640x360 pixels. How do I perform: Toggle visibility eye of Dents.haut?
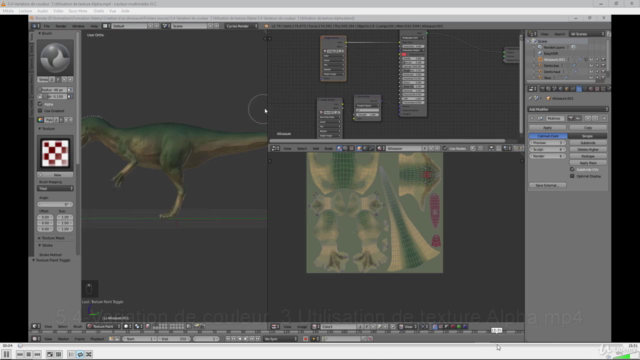591,72
